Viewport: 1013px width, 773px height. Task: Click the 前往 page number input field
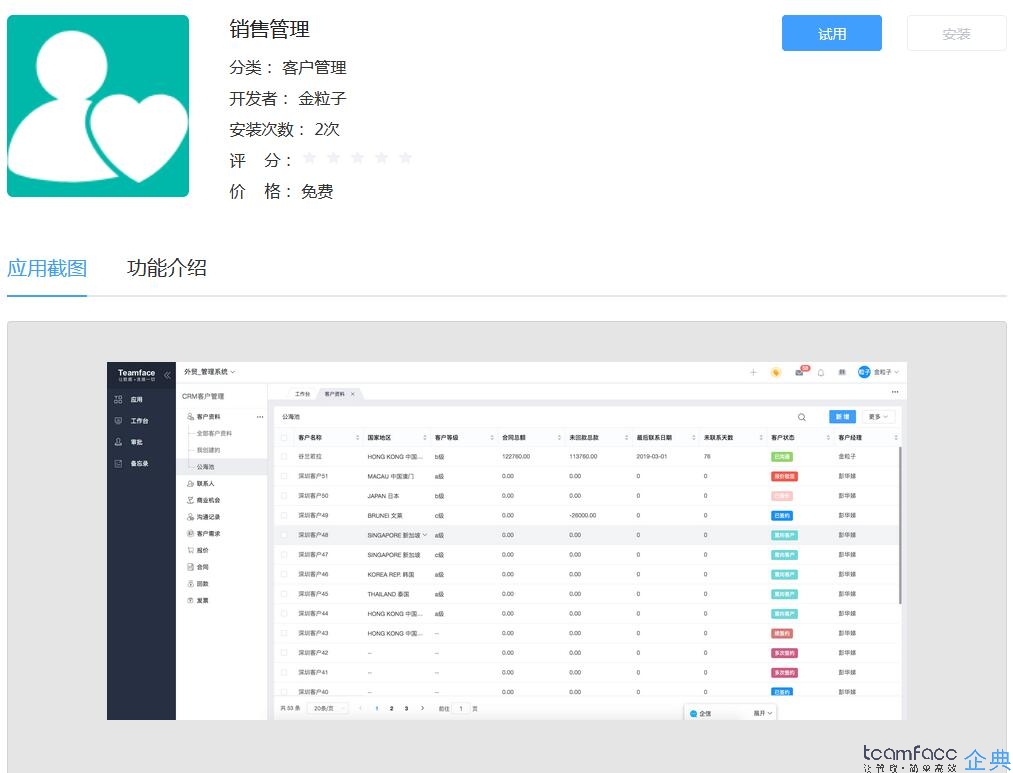pyautogui.click(x=461, y=708)
